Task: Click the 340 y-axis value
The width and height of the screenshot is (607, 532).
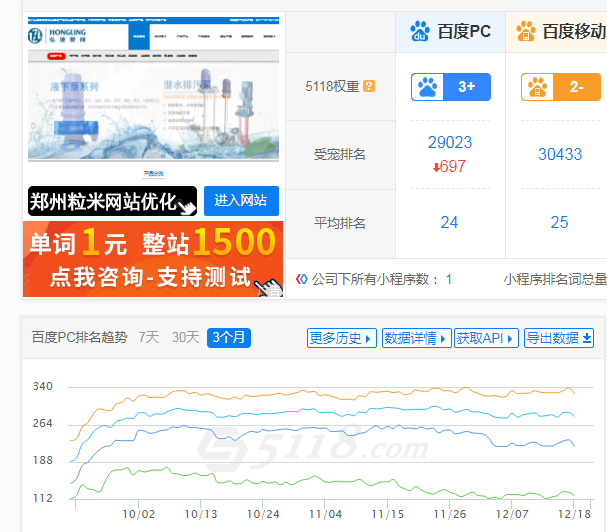Action: [43, 386]
